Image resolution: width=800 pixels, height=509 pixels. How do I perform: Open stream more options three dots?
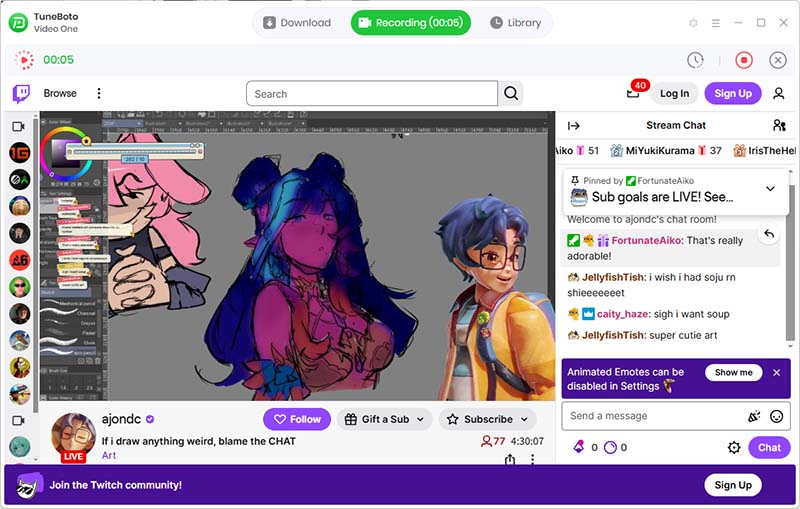[x=532, y=460]
